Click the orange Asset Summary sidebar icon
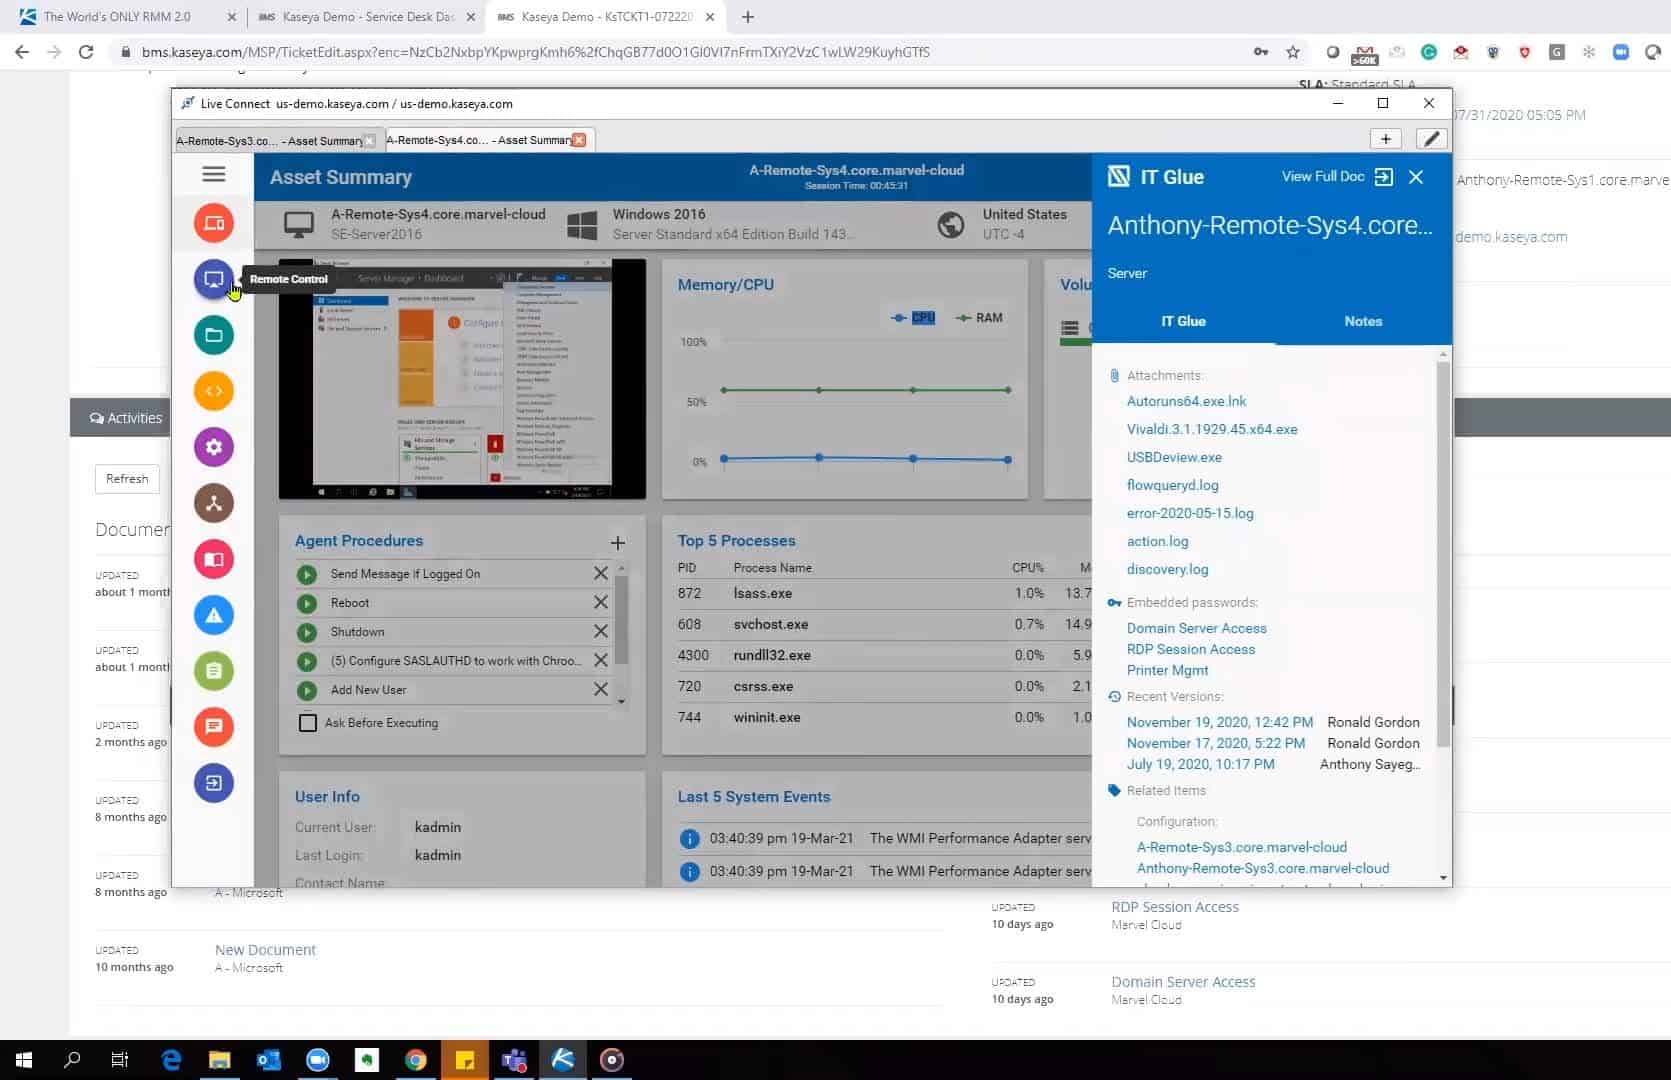Image resolution: width=1671 pixels, height=1080 pixels. pyautogui.click(x=214, y=223)
